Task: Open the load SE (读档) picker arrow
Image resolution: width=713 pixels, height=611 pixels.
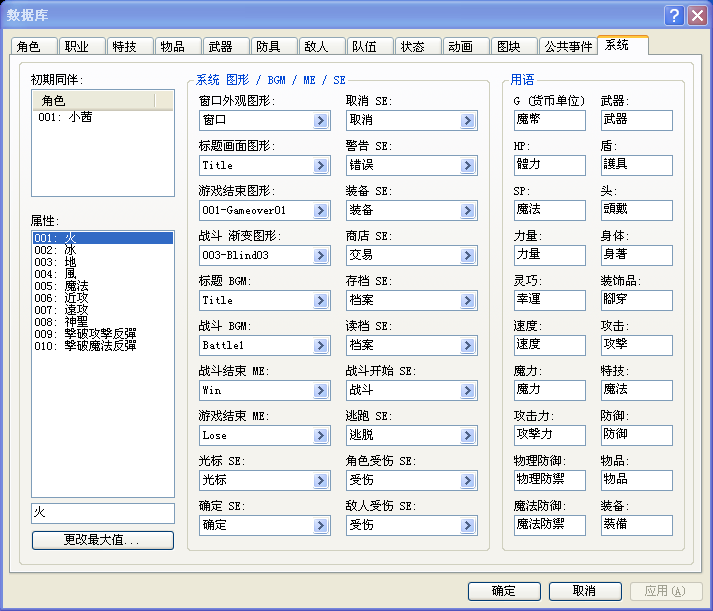Action: coord(467,346)
